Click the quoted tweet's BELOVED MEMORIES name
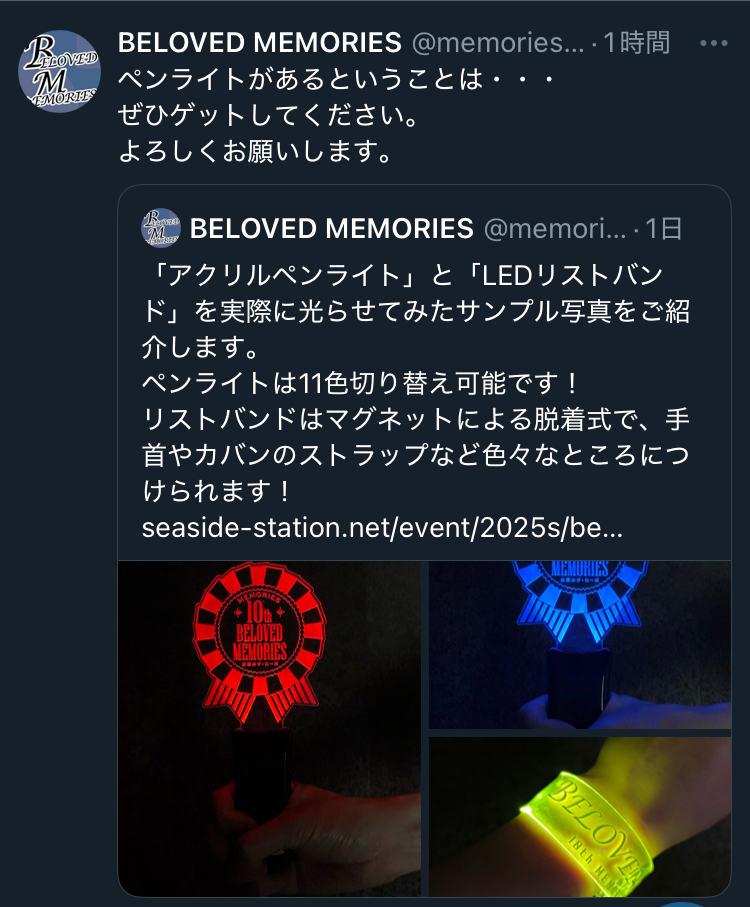The height and width of the screenshot is (907, 750). [331, 228]
